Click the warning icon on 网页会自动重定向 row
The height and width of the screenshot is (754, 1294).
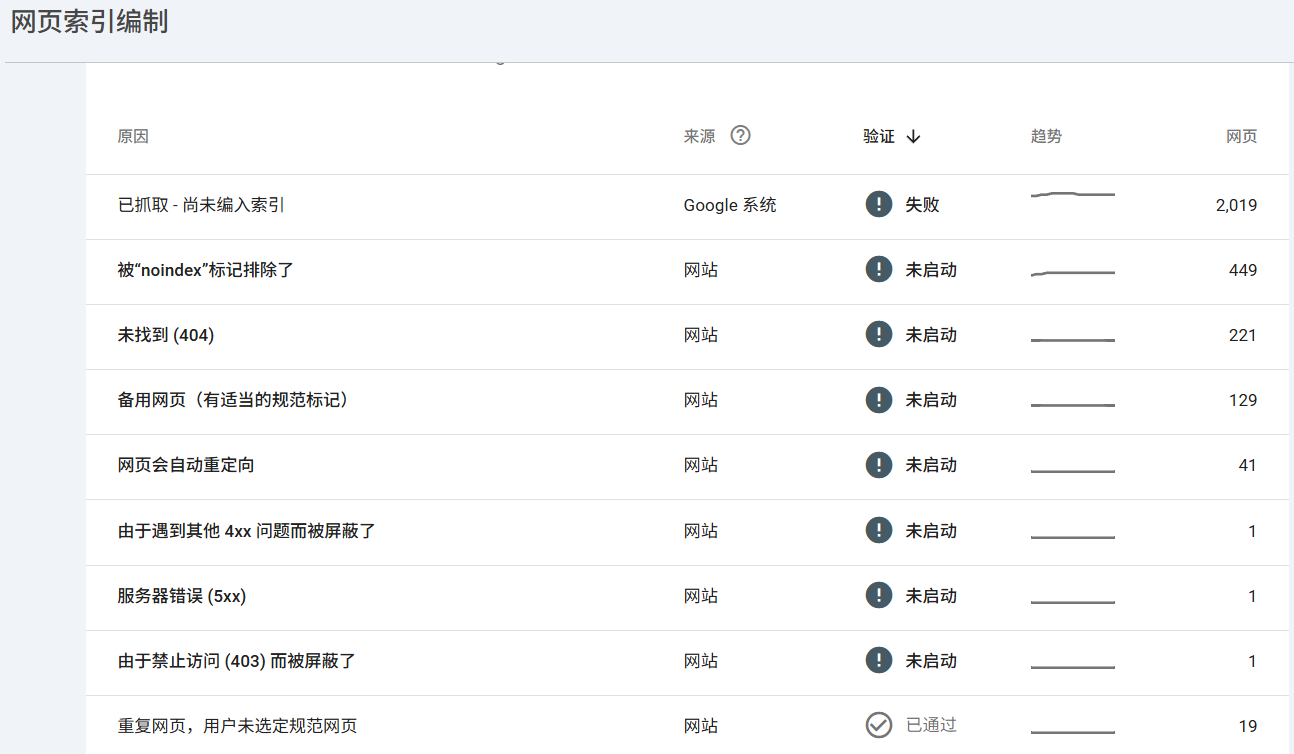click(878, 464)
